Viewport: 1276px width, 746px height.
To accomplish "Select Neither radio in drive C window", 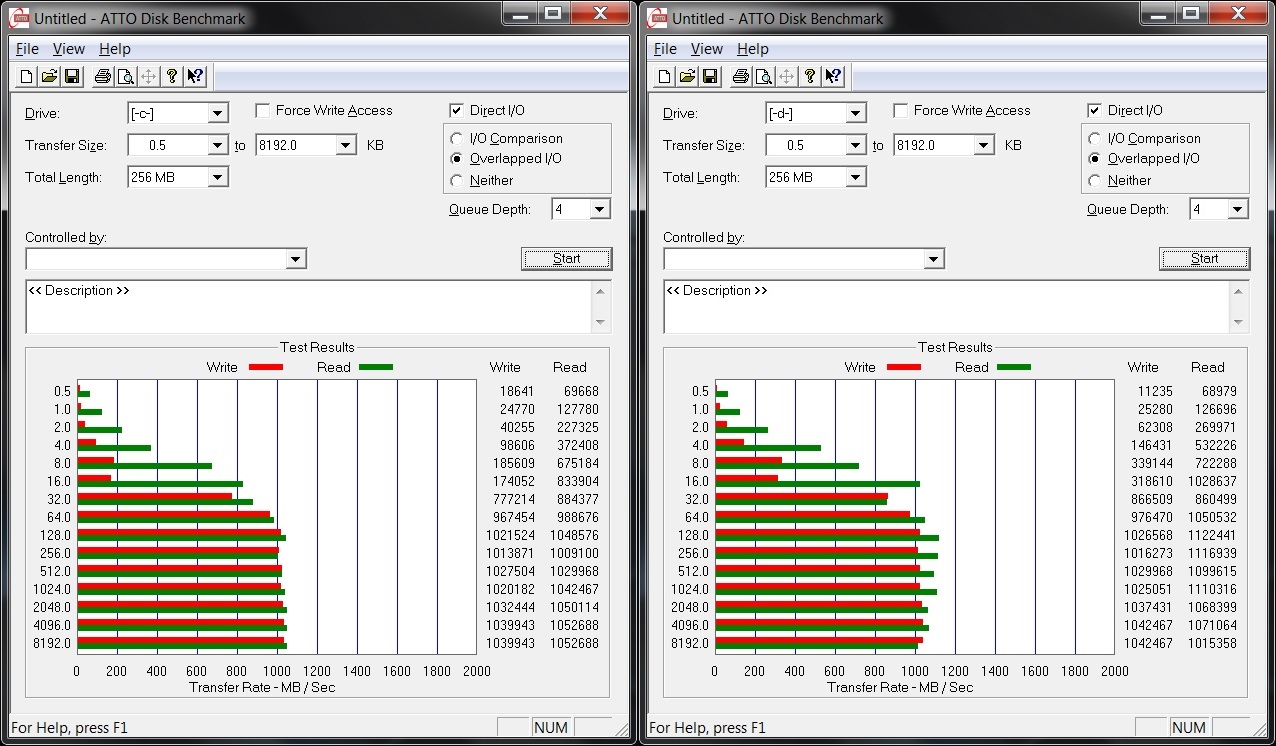I will tap(457, 181).
